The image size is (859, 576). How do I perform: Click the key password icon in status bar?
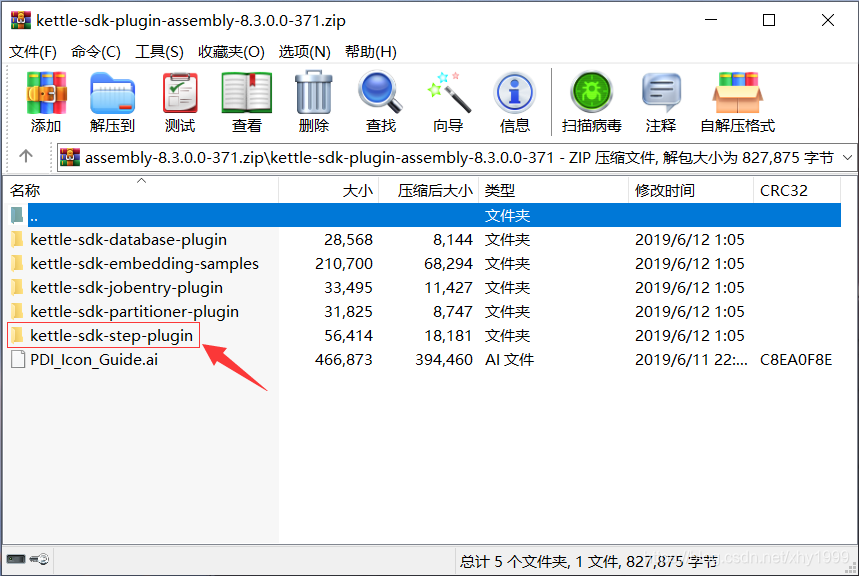(39, 559)
